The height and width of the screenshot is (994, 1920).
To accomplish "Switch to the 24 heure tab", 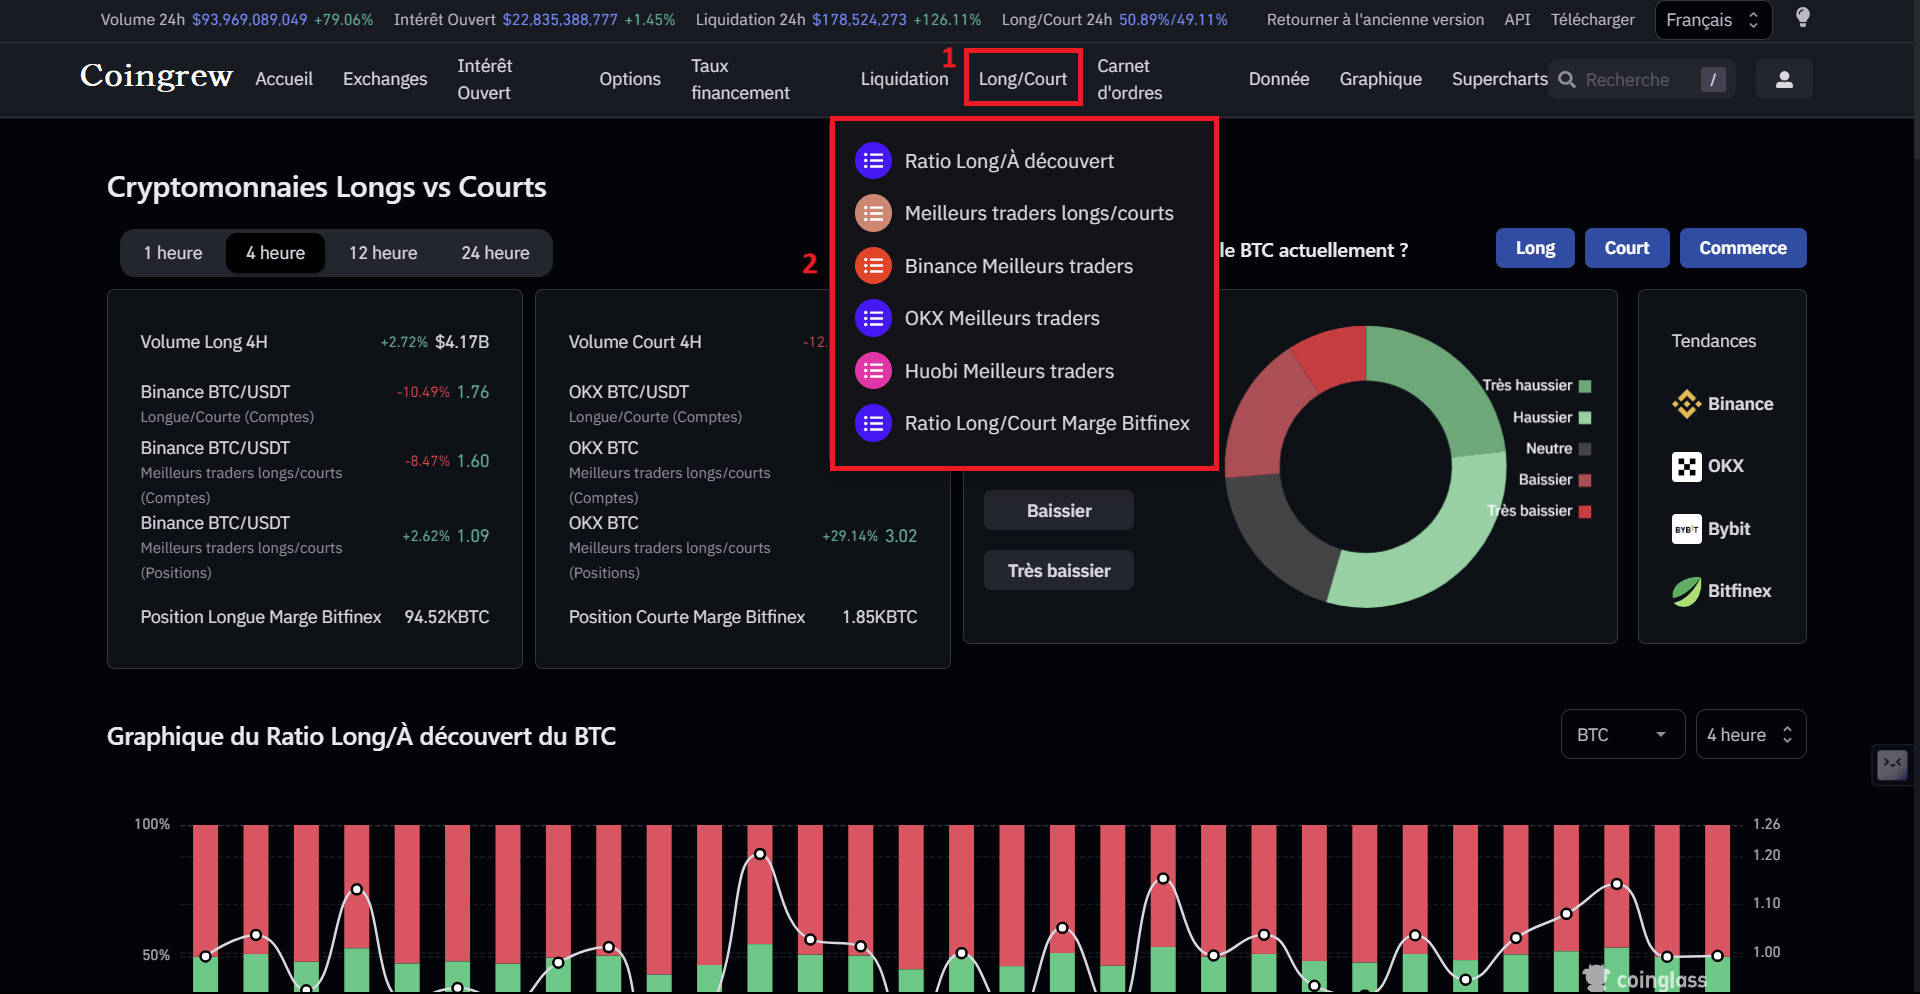I will coord(495,252).
